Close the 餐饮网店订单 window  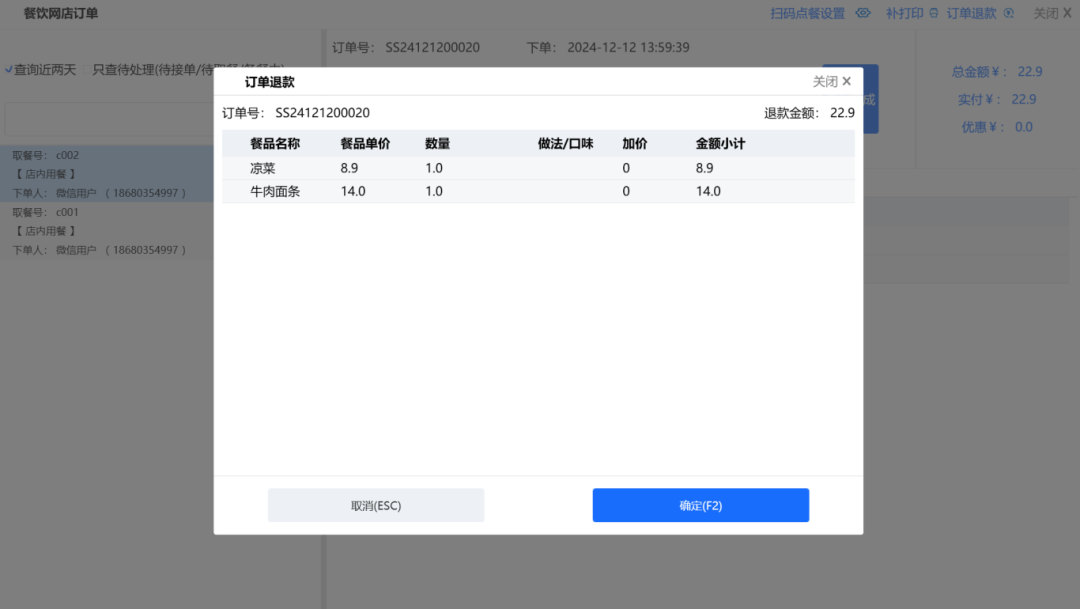(x=1052, y=13)
